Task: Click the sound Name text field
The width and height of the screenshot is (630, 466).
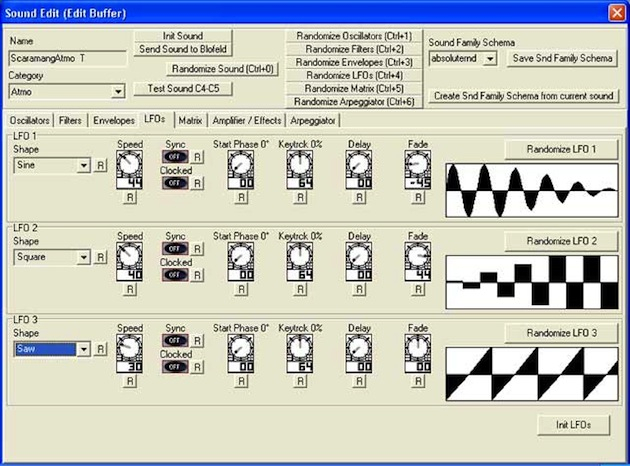Action: pyautogui.click(x=67, y=58)
